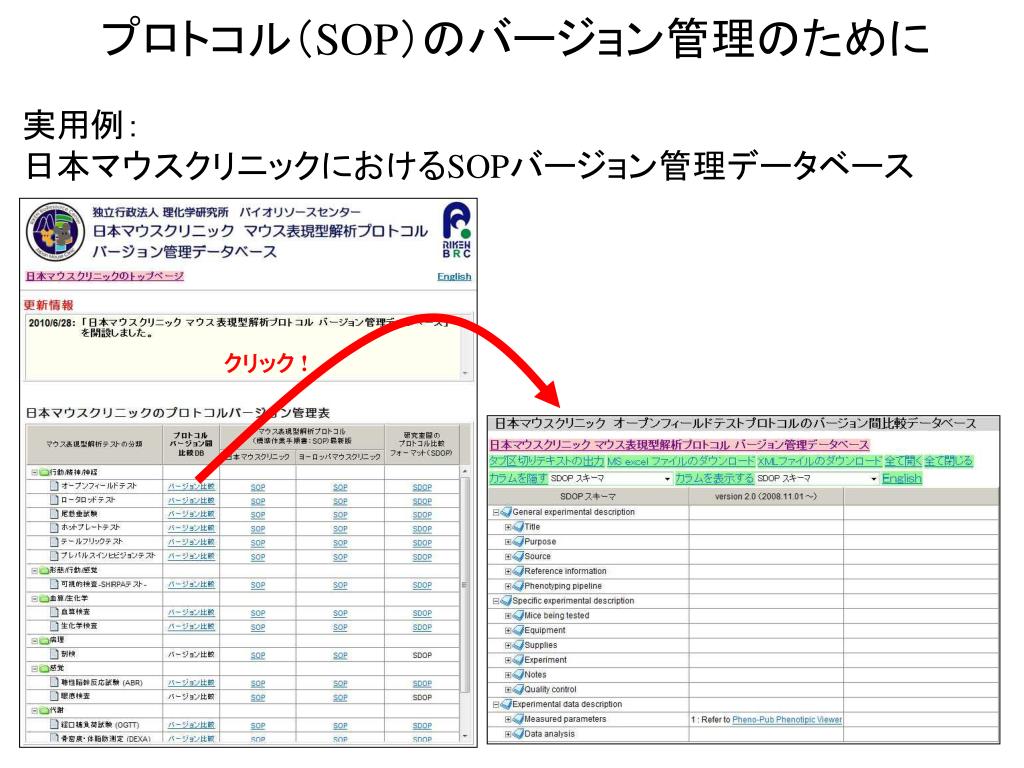Click プロトコルバージョン間比較DB column header
This screenshot has height=768, width=1024.
click(x=191, y=444)
